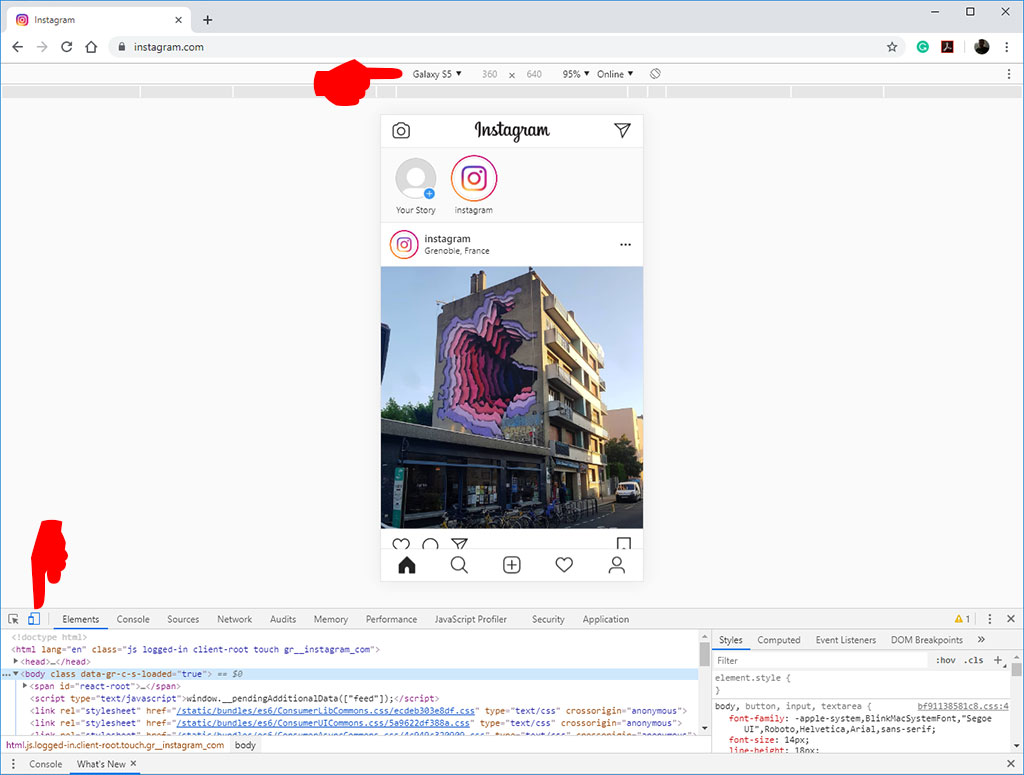
Task: Open the 95% zoom dropdown
Action: (576, 74)
